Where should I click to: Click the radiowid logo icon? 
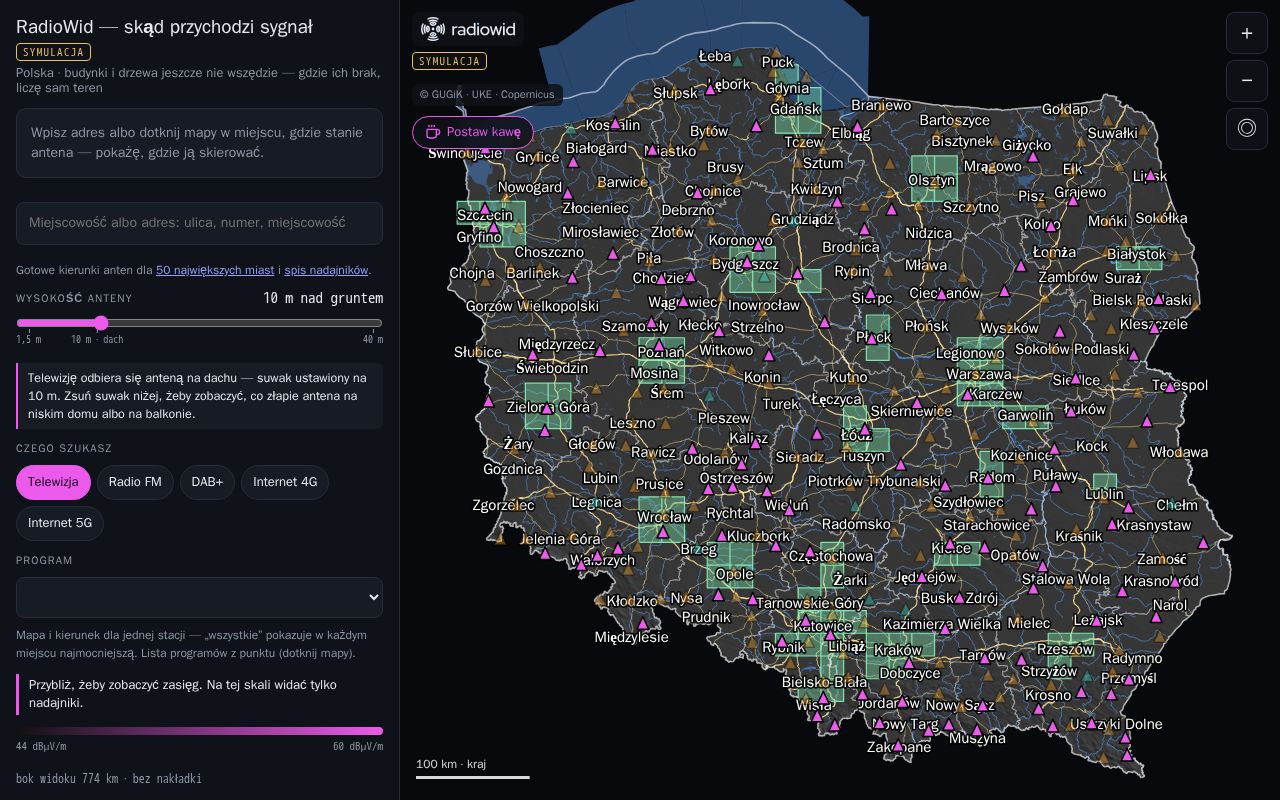[433, 29]
